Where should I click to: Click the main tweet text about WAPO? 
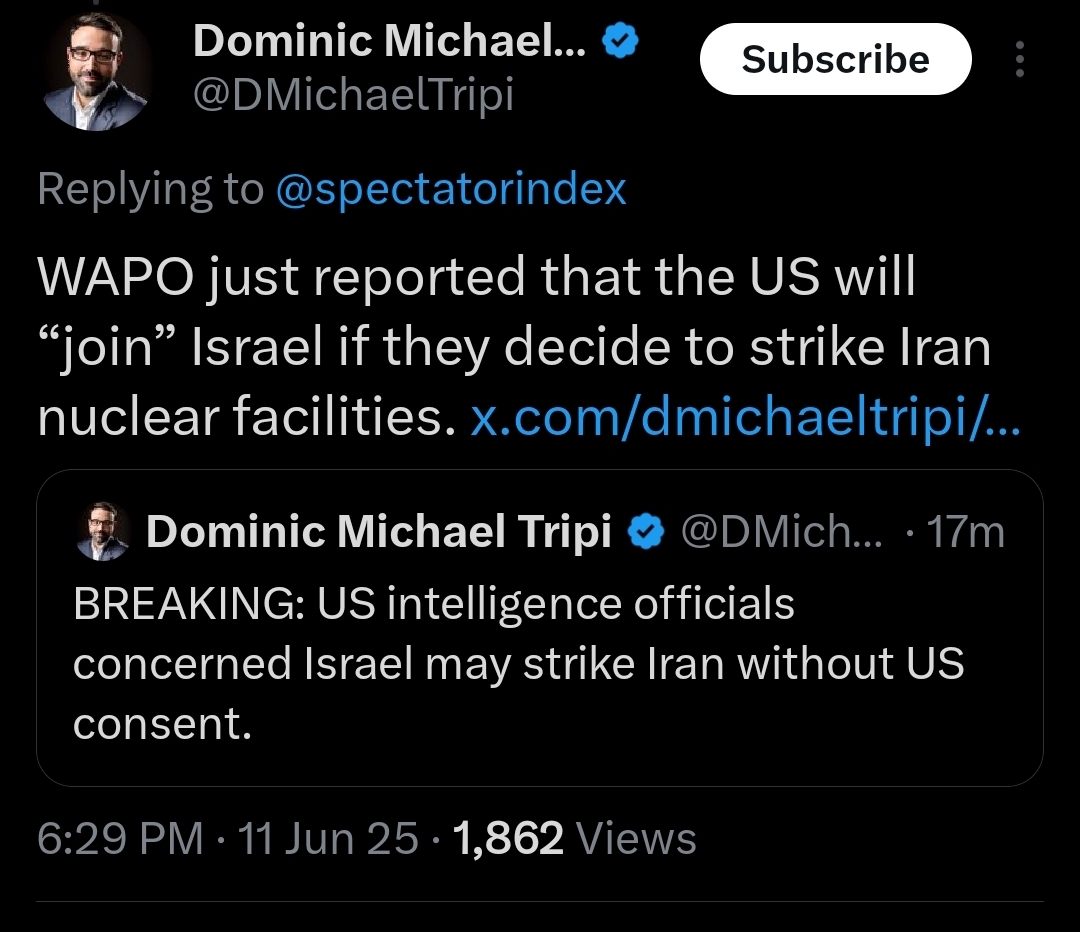pos(513,346)
